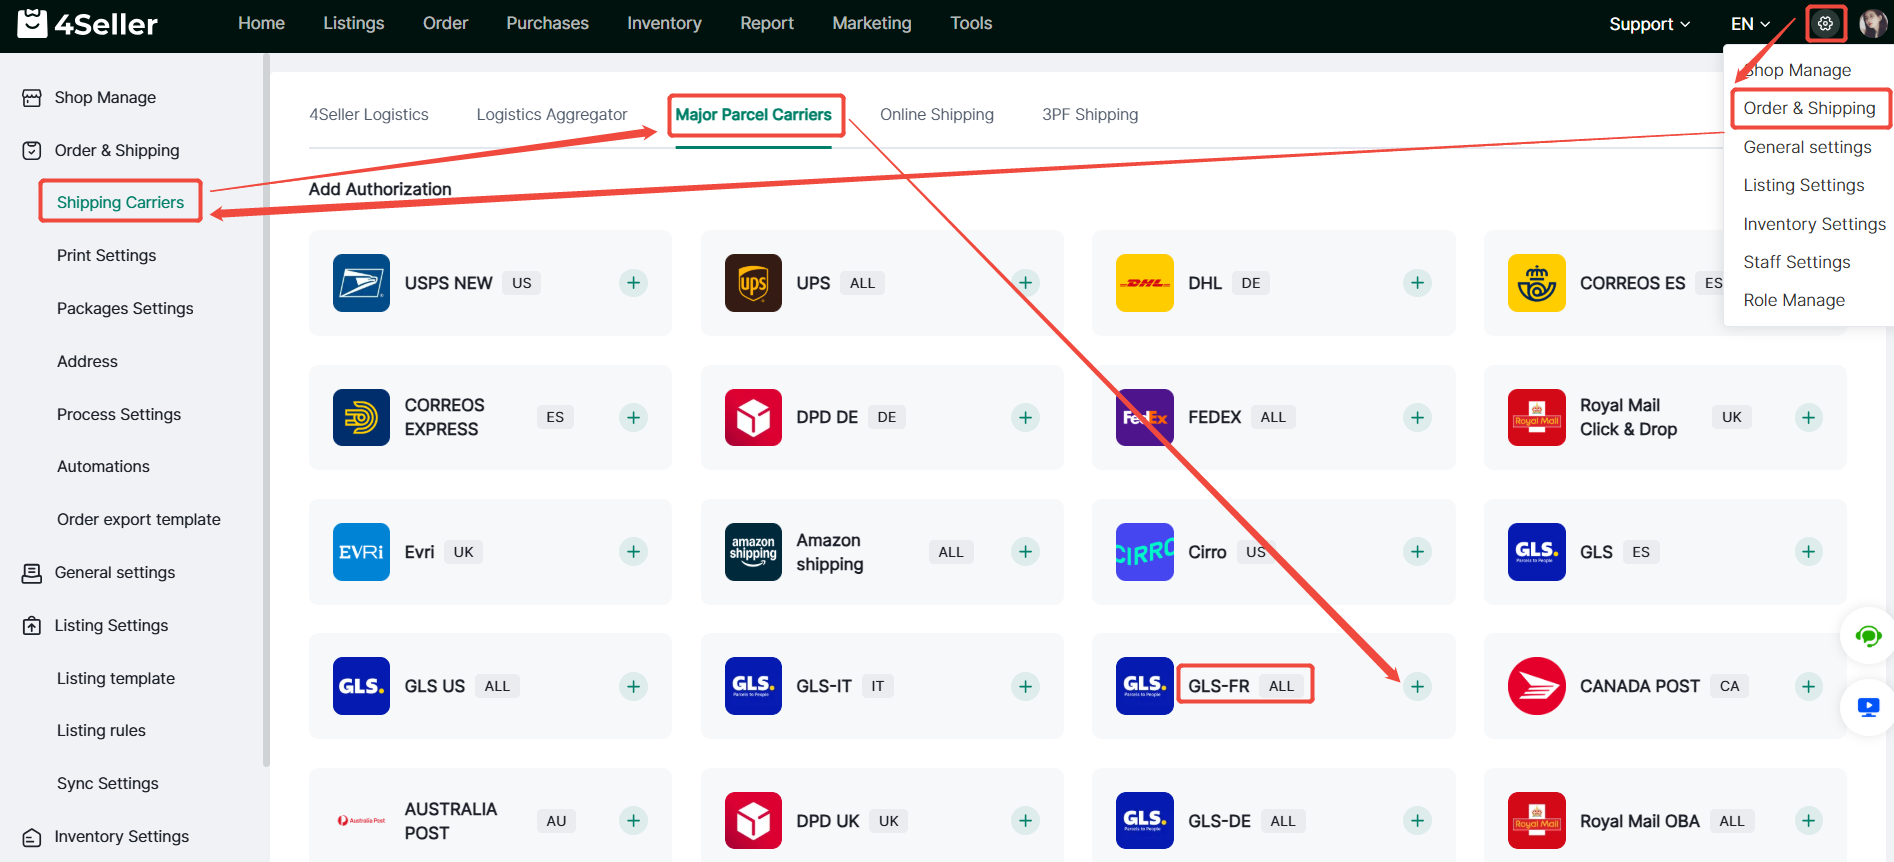The image size is (1894, 862).
Task: Click the 4Seller logo
Action: coord(88,24)
